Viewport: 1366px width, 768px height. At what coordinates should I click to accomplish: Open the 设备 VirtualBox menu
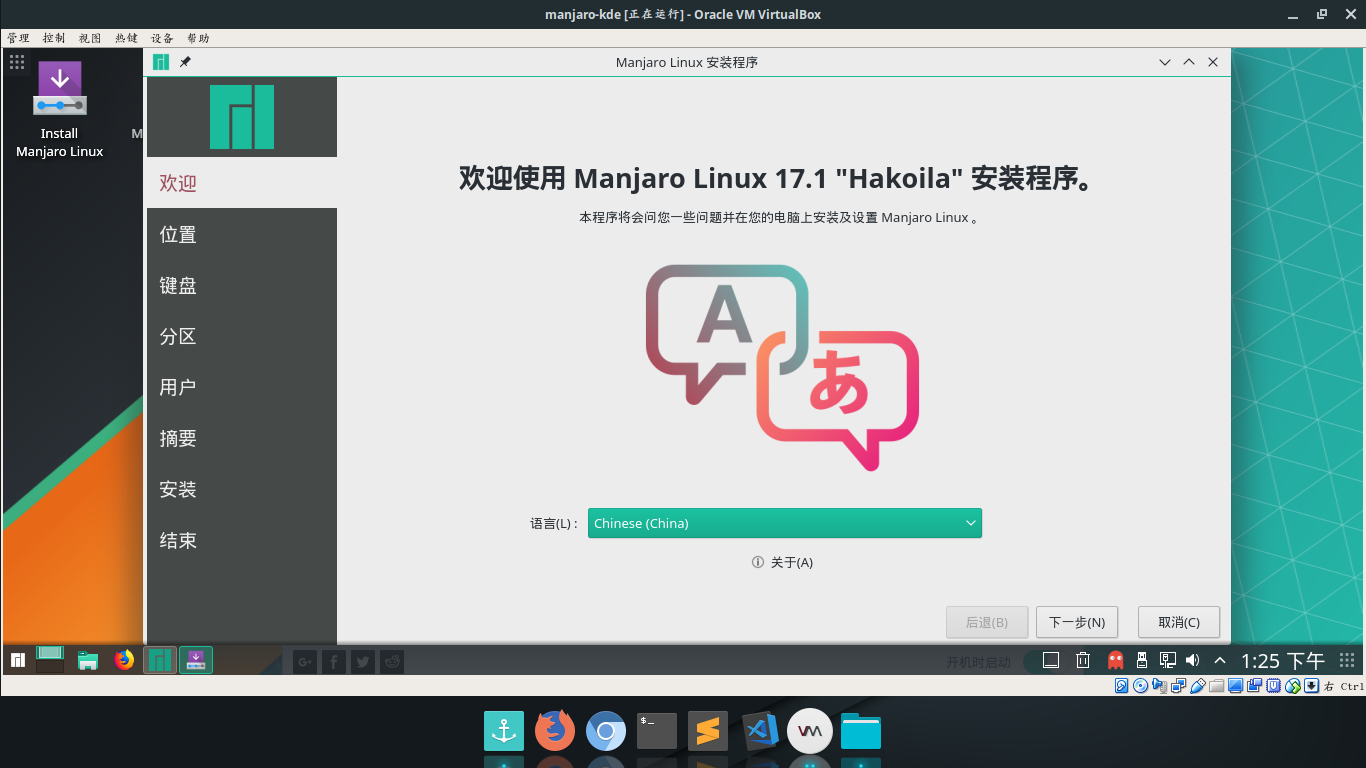pos(162,38)
